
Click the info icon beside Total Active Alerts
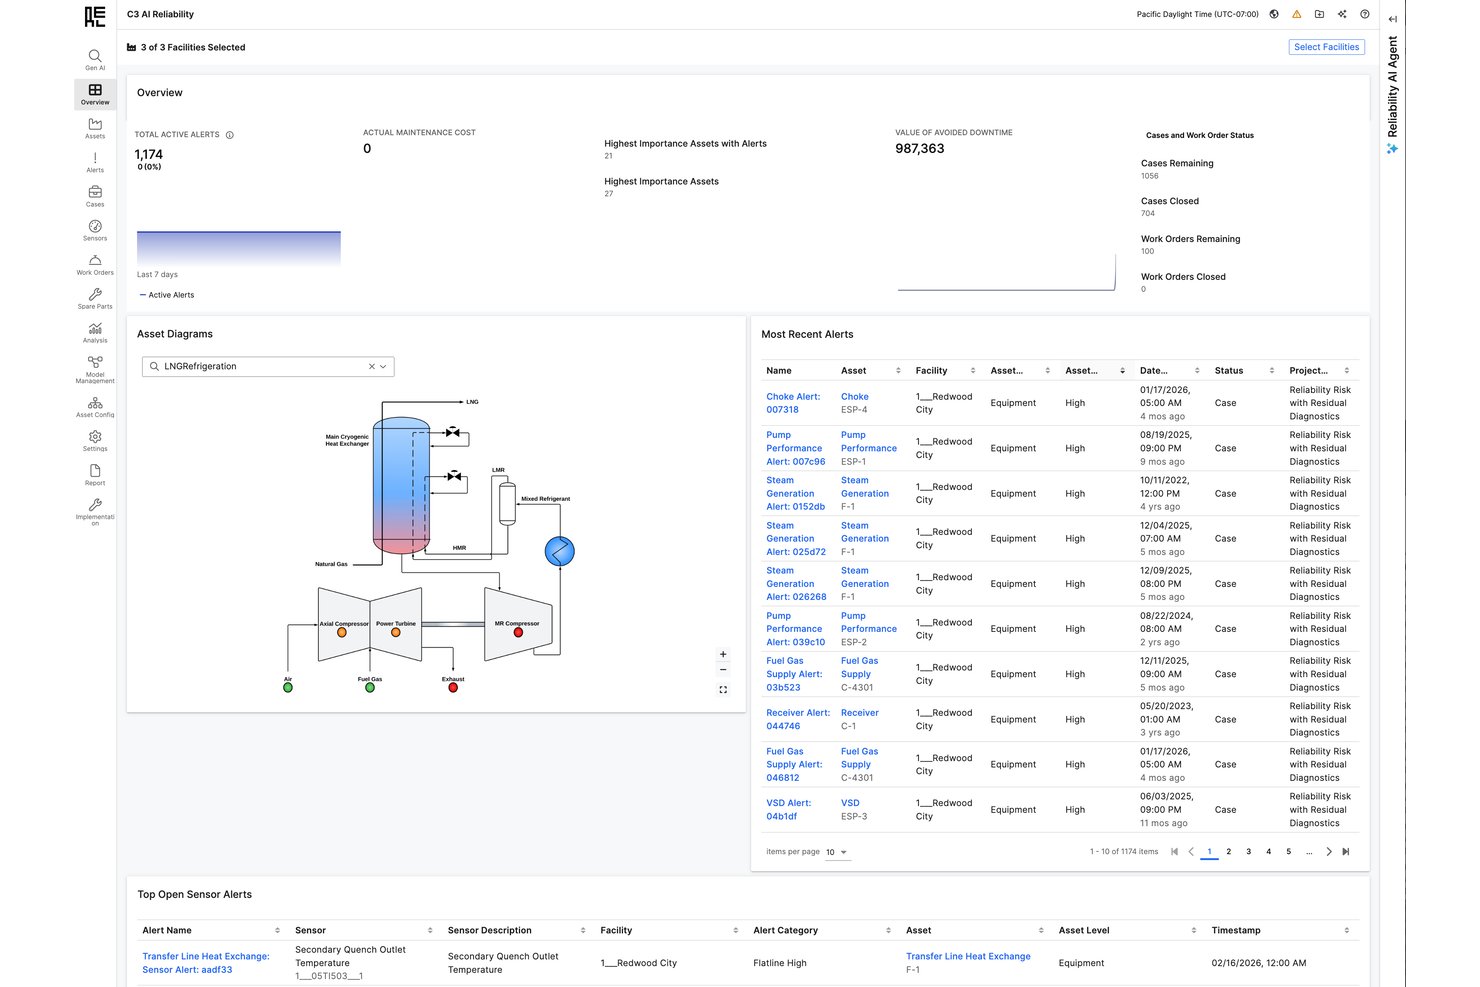[x=230, y=135]
